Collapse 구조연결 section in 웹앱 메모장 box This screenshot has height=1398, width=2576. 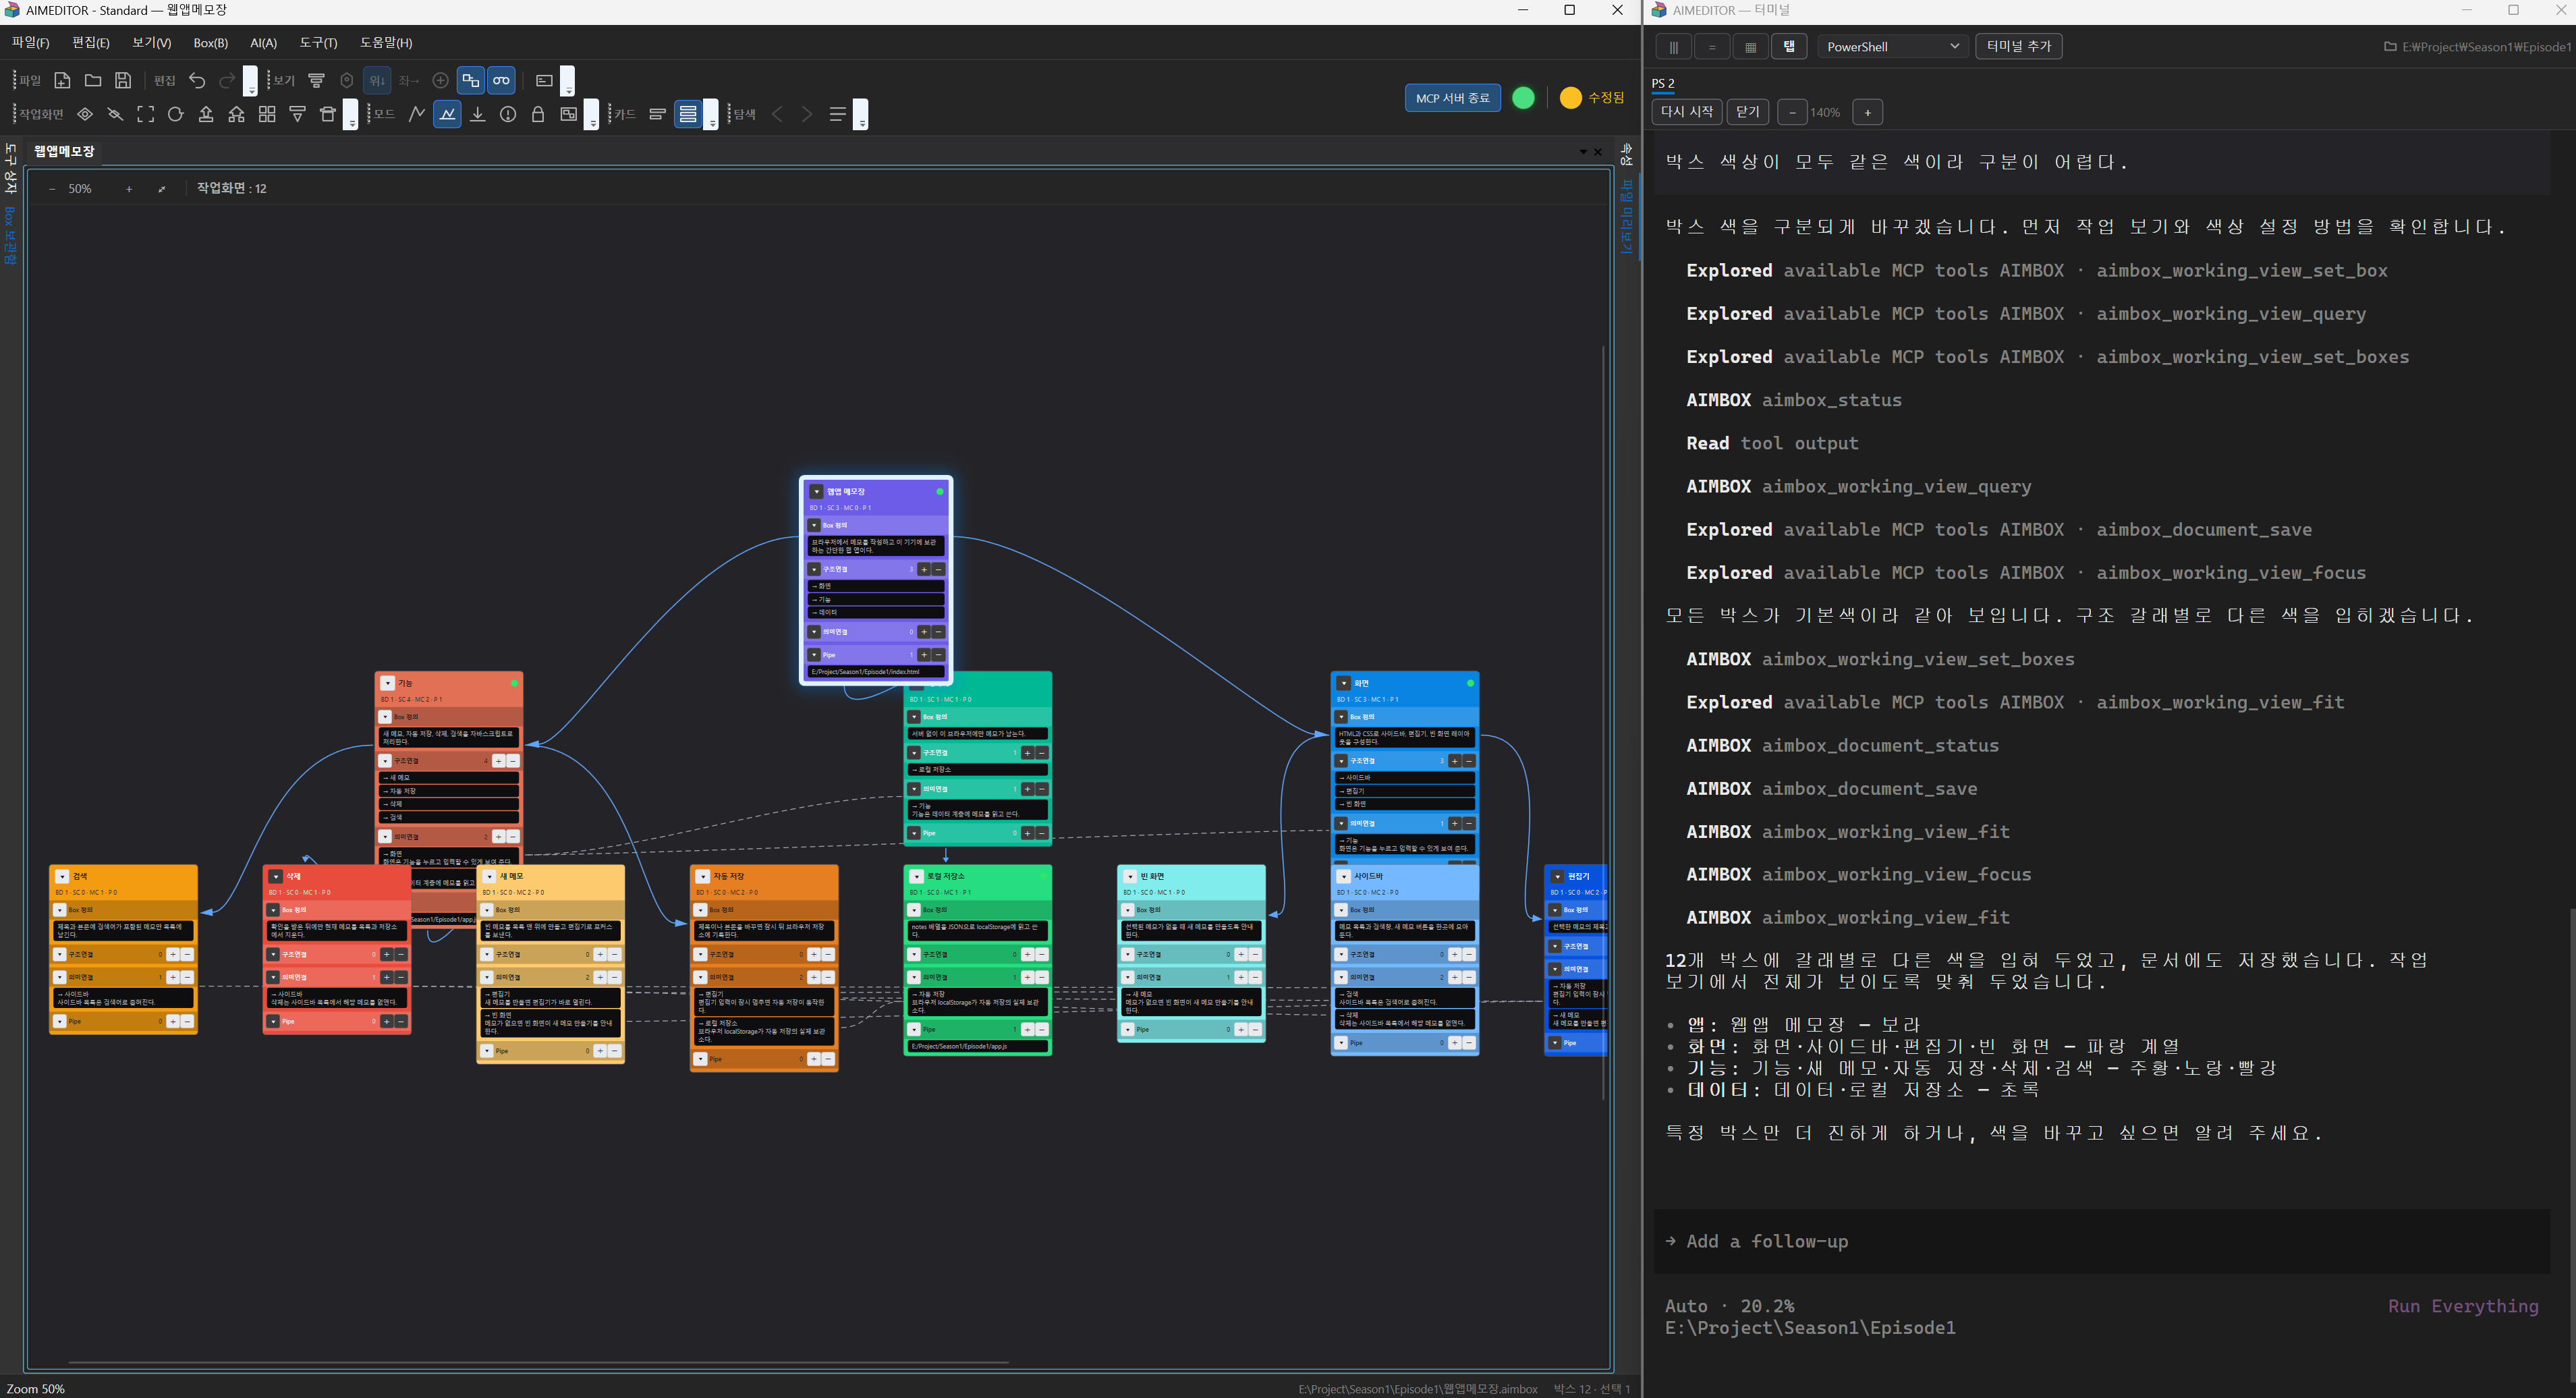pyautogui.click(x=815, y=569)
